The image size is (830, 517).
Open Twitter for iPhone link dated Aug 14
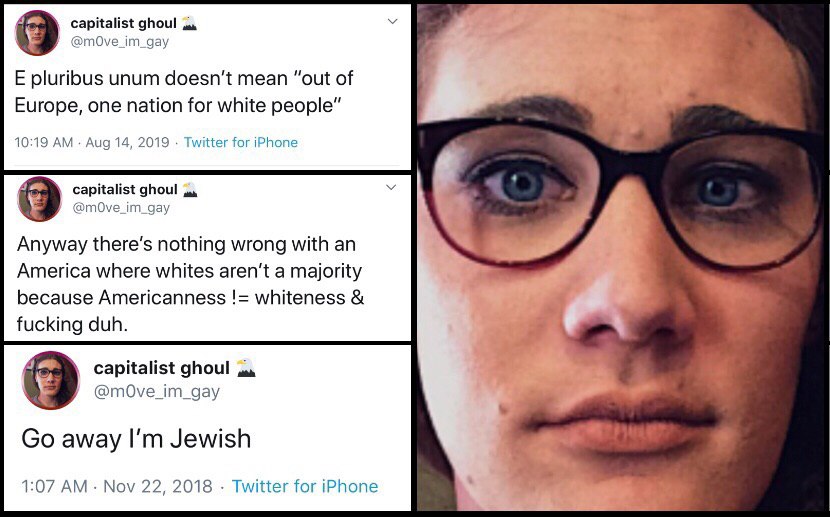tap(241, 142)
